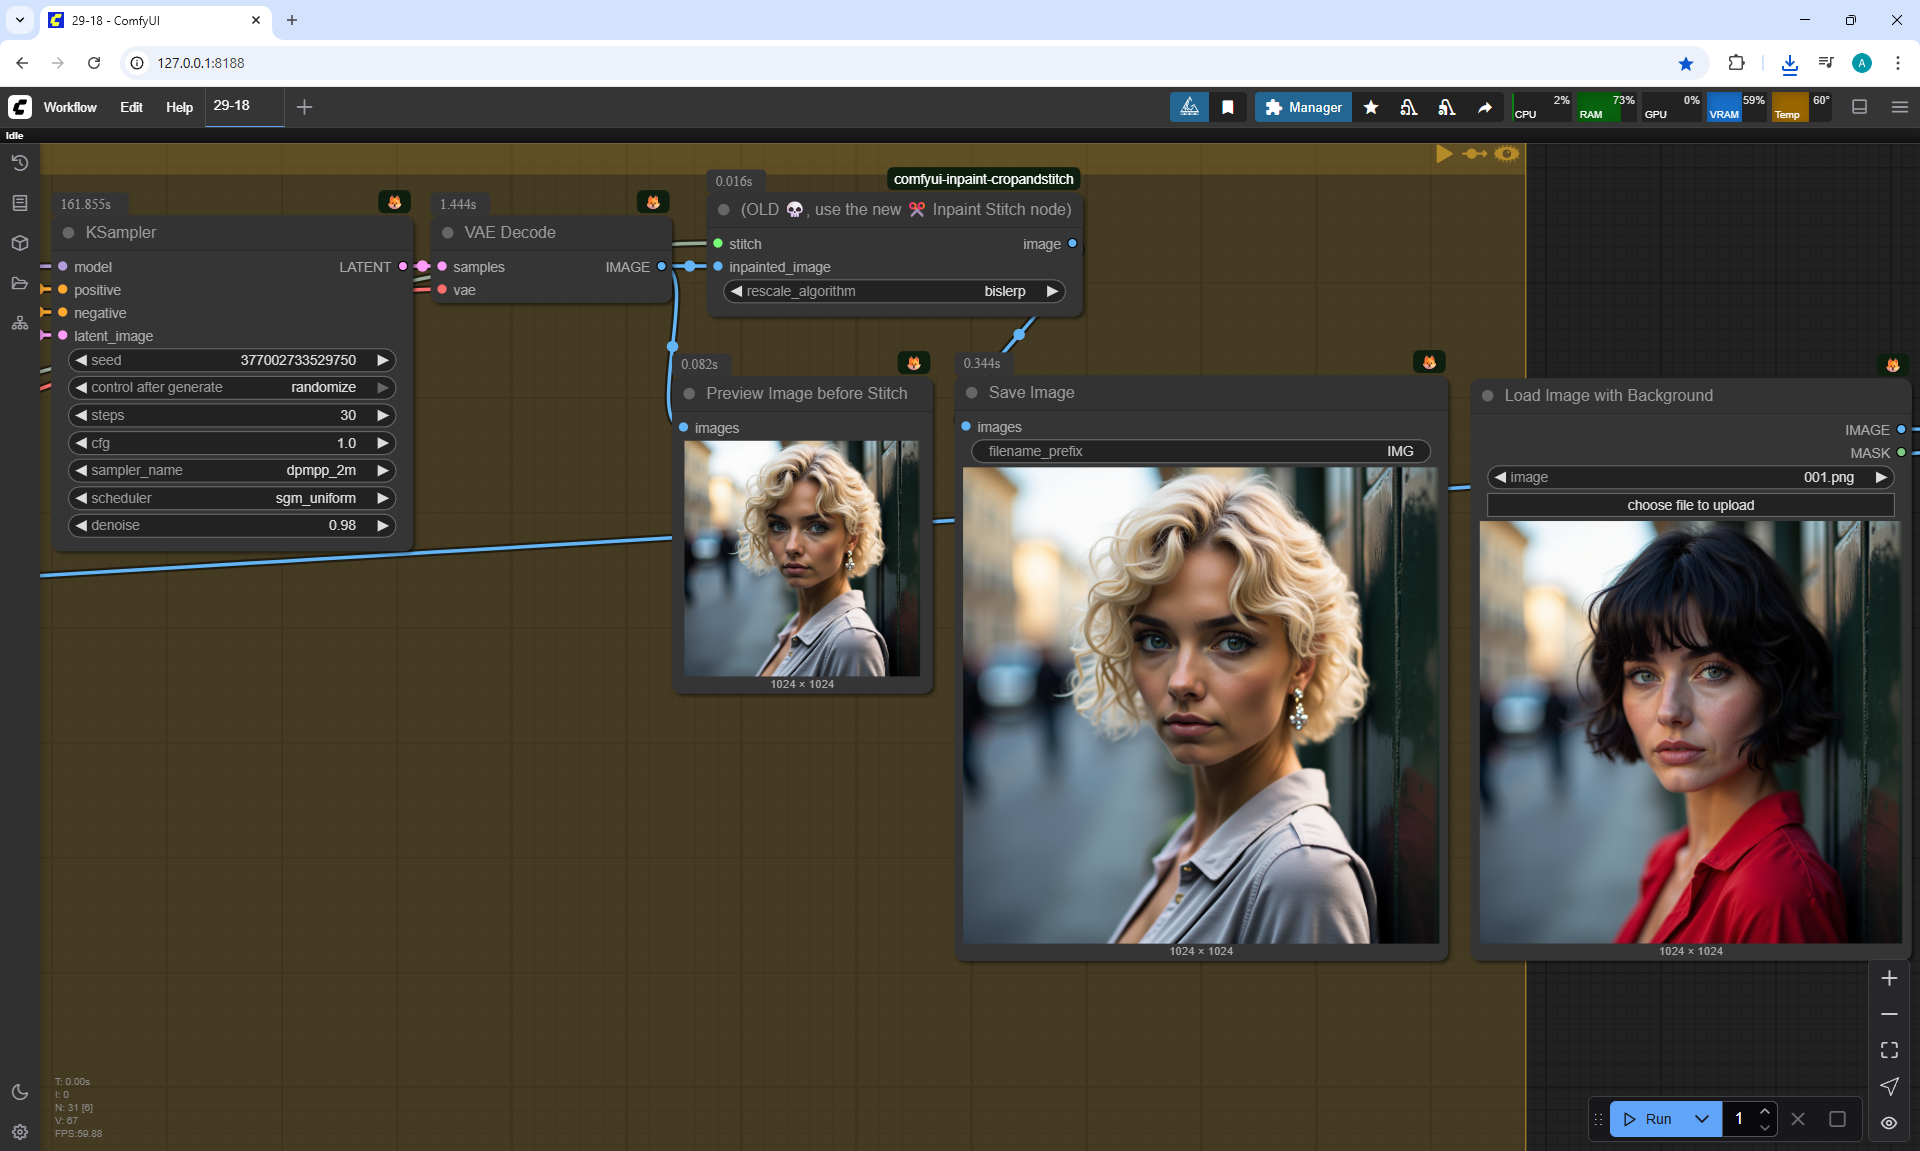
Task: Open the model library cube icon
Action: tap(19, 243)
